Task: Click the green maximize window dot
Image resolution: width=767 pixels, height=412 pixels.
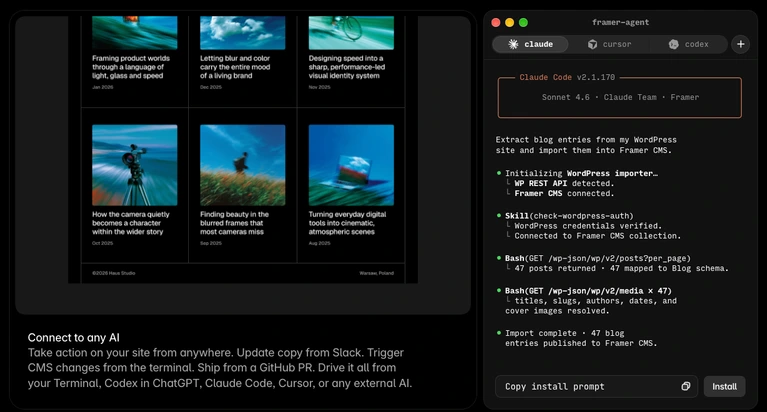Action: (x=523, y=23)
